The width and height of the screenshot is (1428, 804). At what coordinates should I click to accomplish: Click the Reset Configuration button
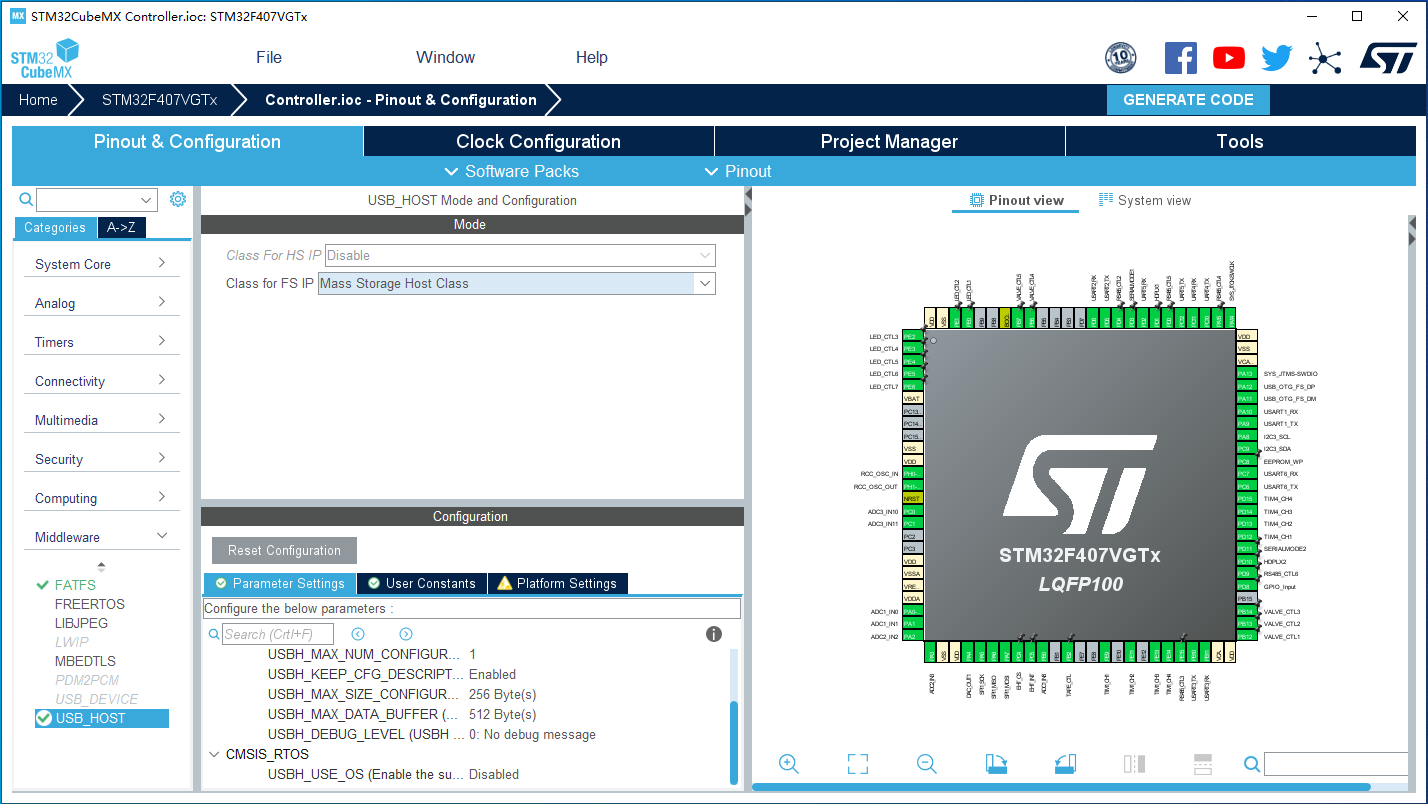point(284,550)
